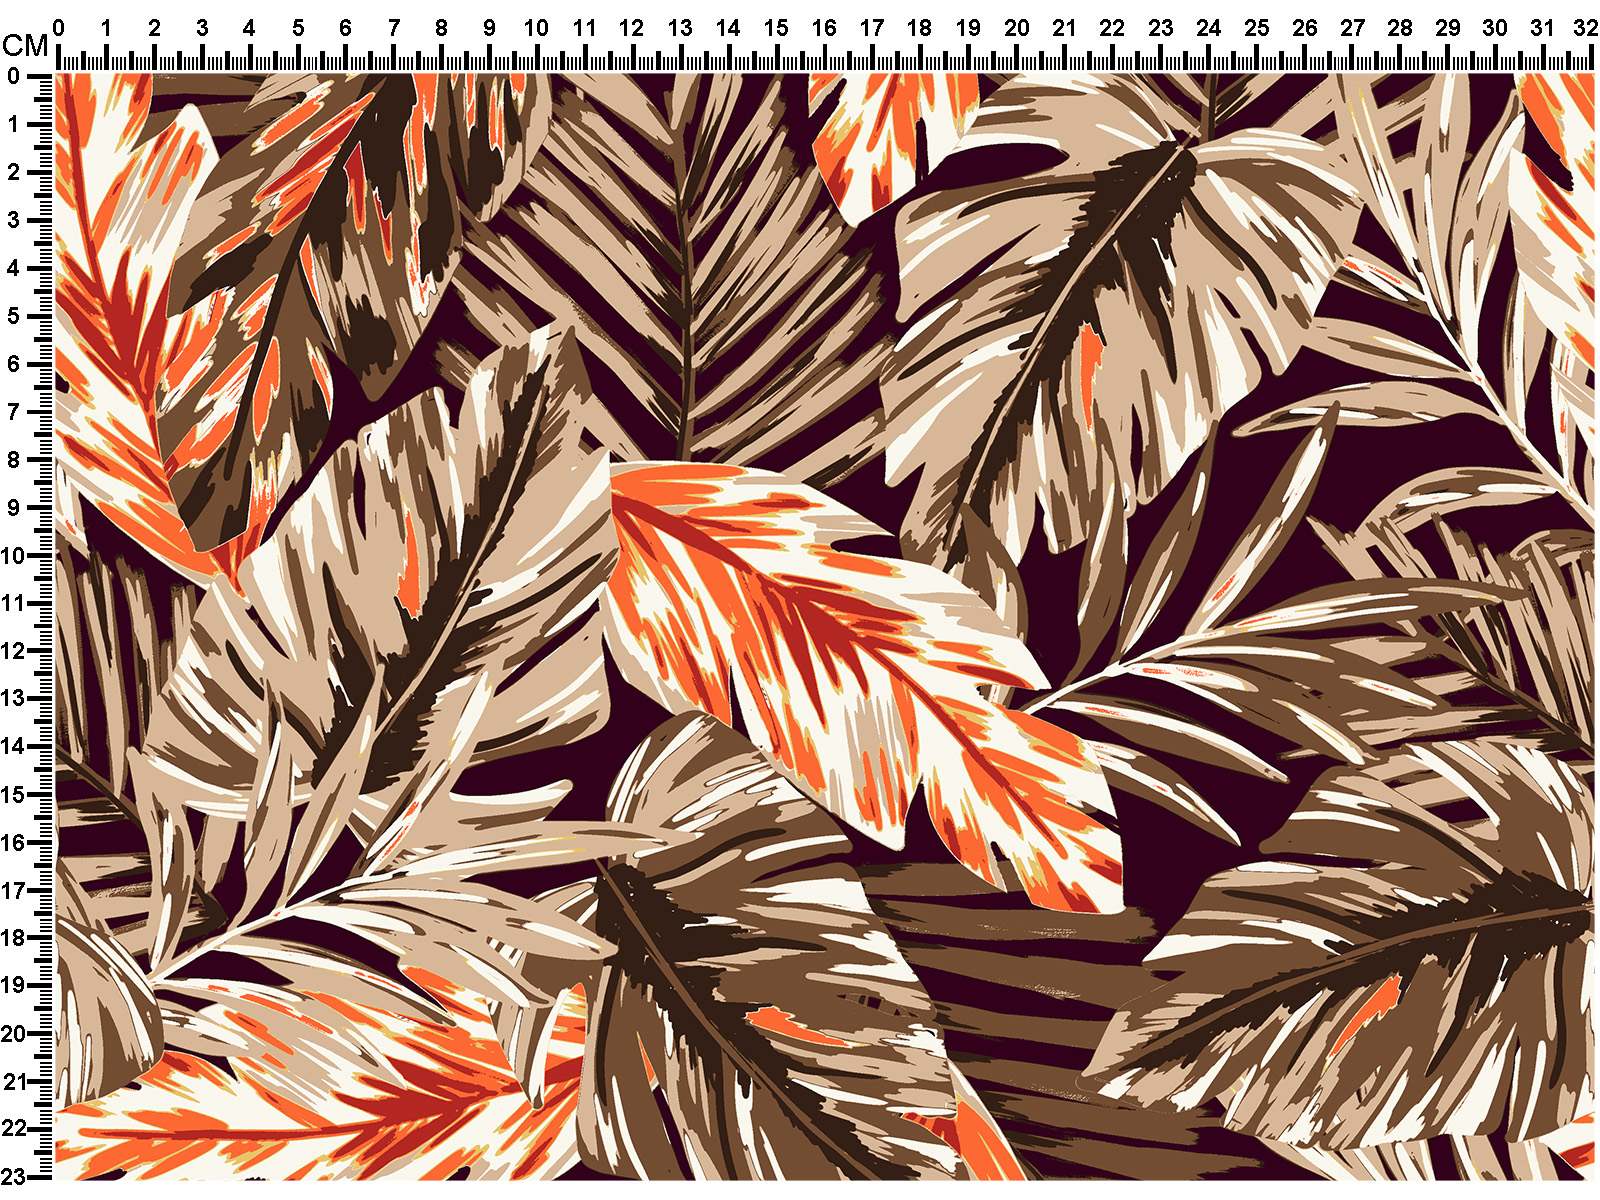Click the 5 mark on the top ruler
The height and width of the screenshot is (1200, 1600).
(x=298, y=28)
